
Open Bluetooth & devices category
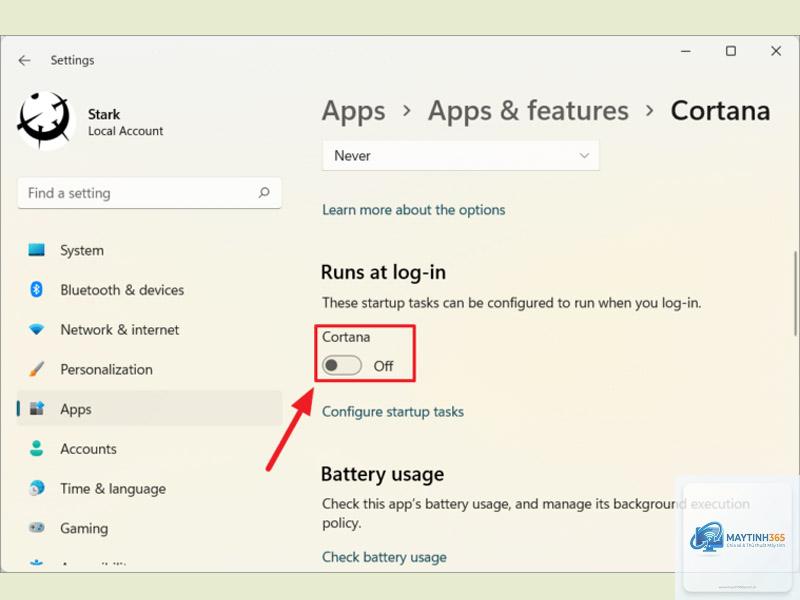(x=149, y=290)
